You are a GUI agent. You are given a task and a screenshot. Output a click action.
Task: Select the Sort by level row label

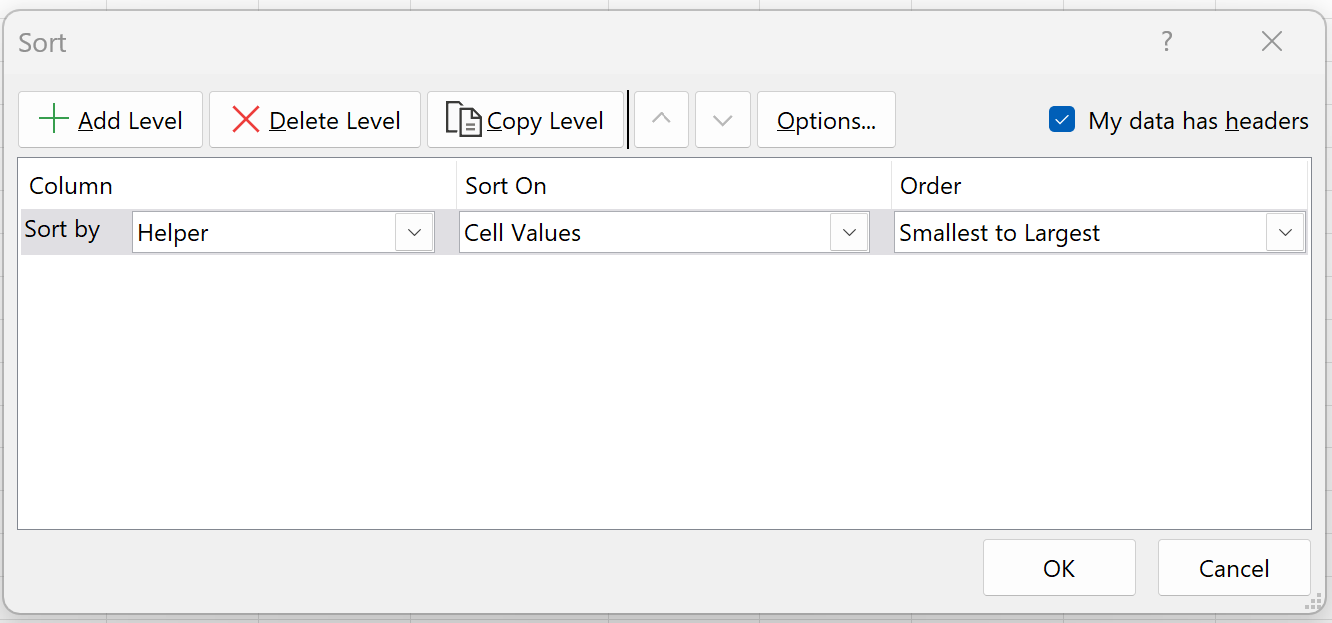pos(62,229)
